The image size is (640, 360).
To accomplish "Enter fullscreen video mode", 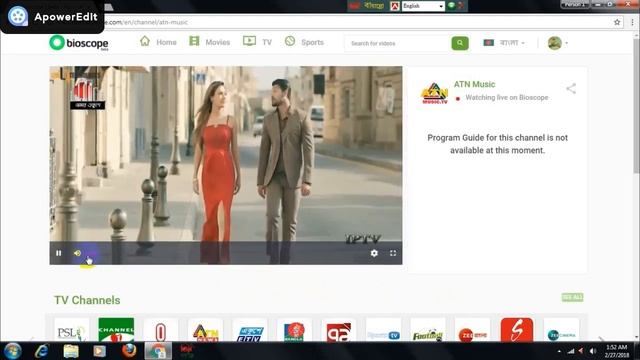I will [x=393, y=253].
